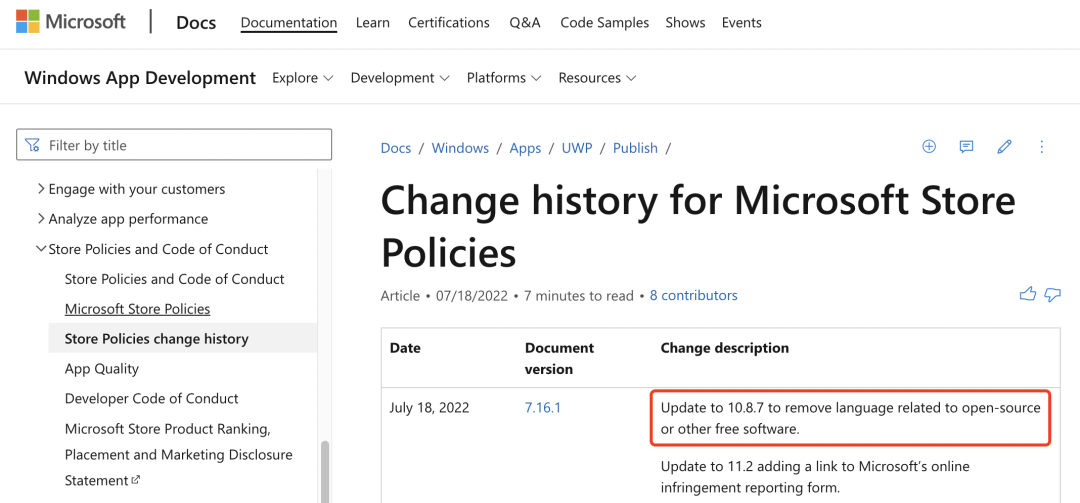The width and height of the screenshot is (1080, 503).
Task: Click the edit pencil icon
Action: [1004, 147]
